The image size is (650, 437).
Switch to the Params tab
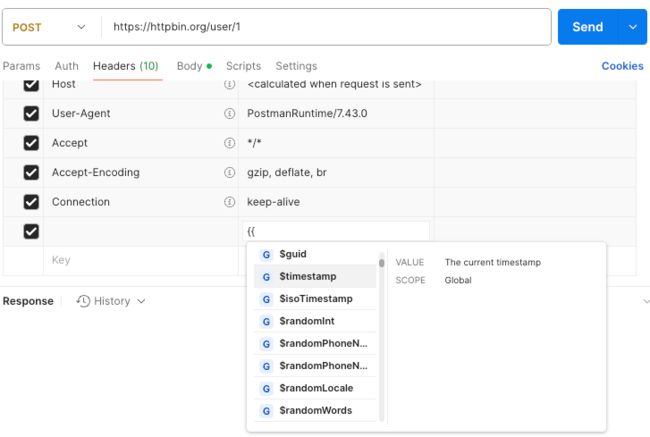pos(22,66)
